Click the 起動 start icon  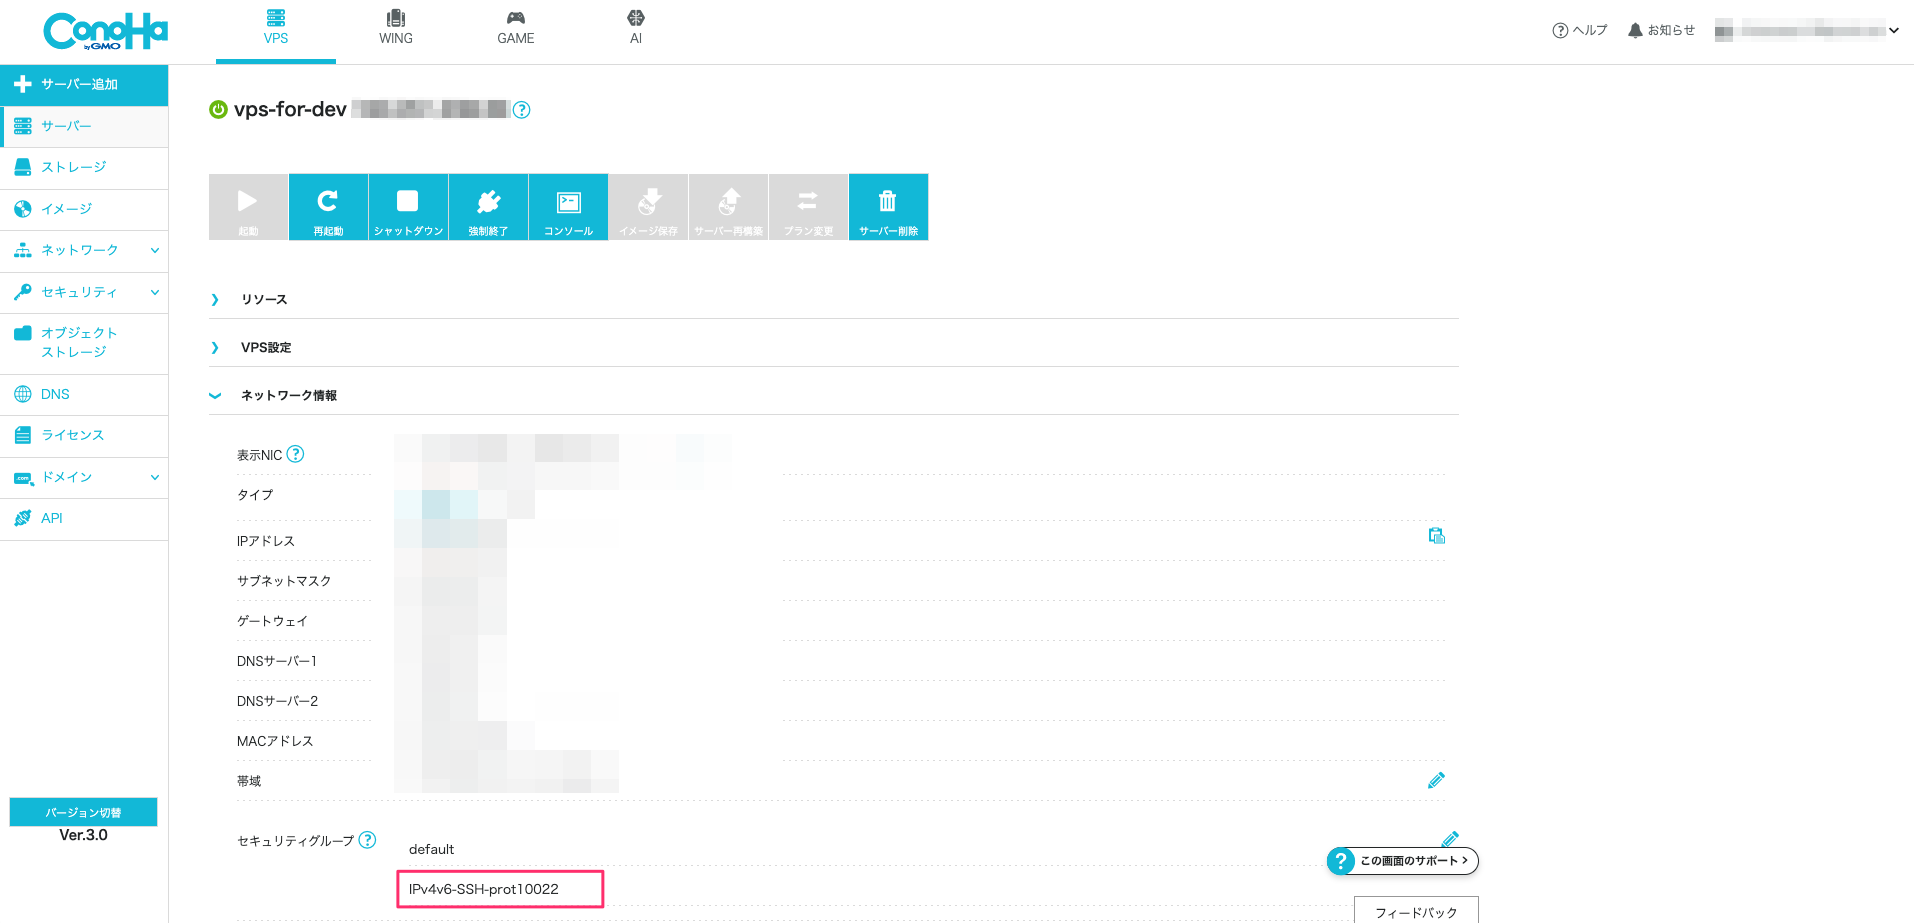tap(248, 207)
